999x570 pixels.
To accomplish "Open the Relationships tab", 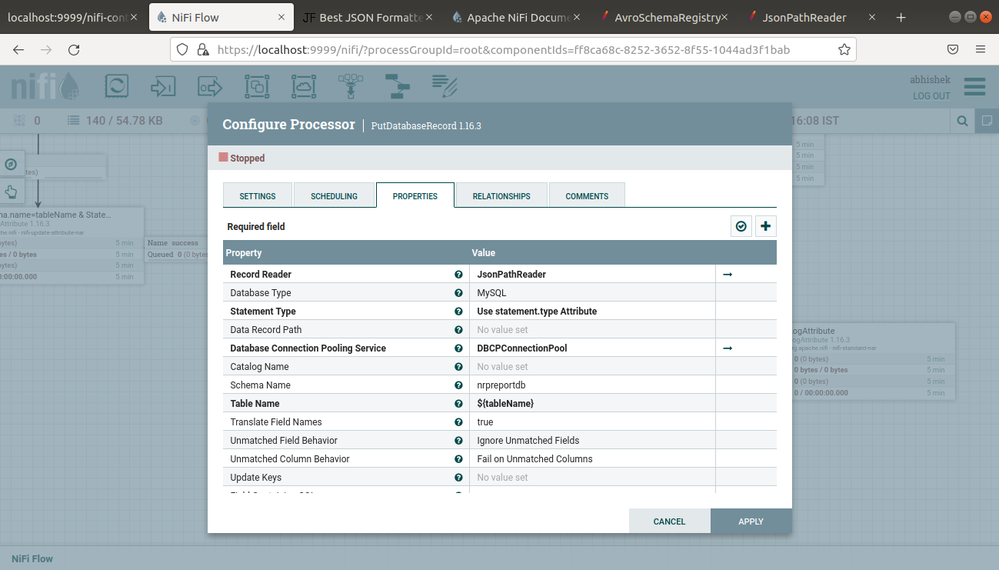I will [x=501, y=196].
